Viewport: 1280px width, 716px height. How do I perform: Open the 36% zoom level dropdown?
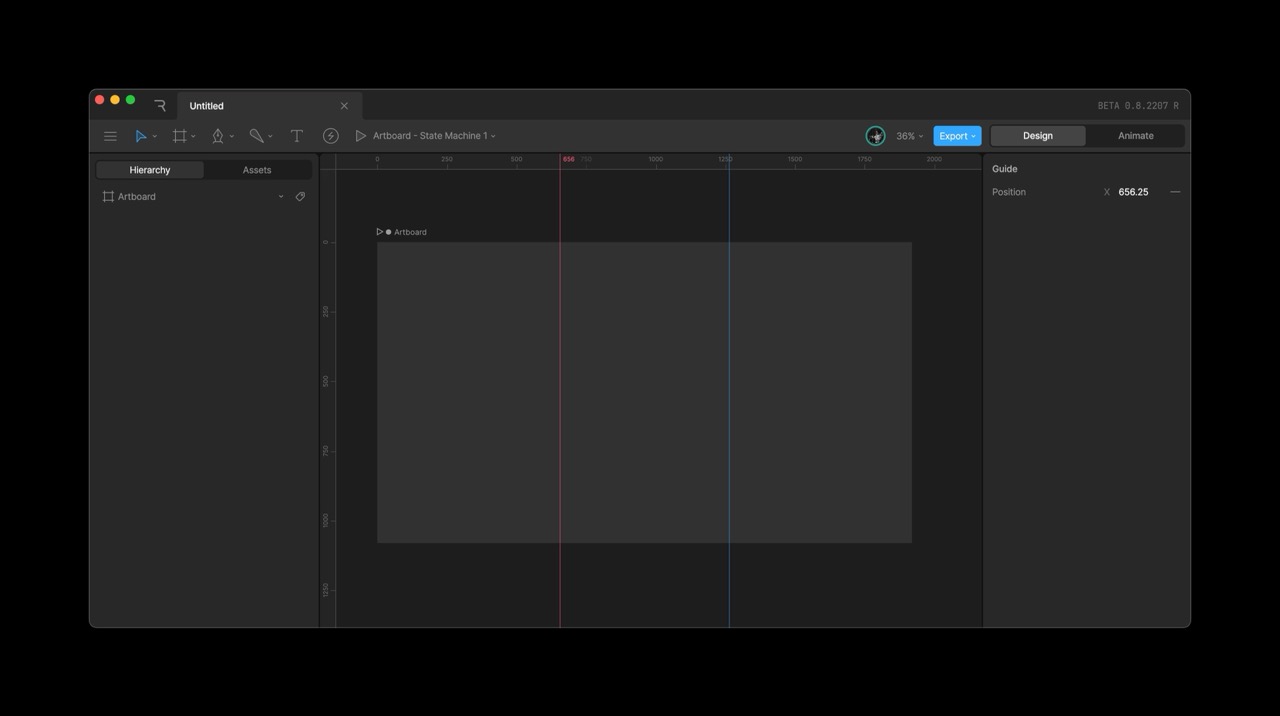[909, 136]
